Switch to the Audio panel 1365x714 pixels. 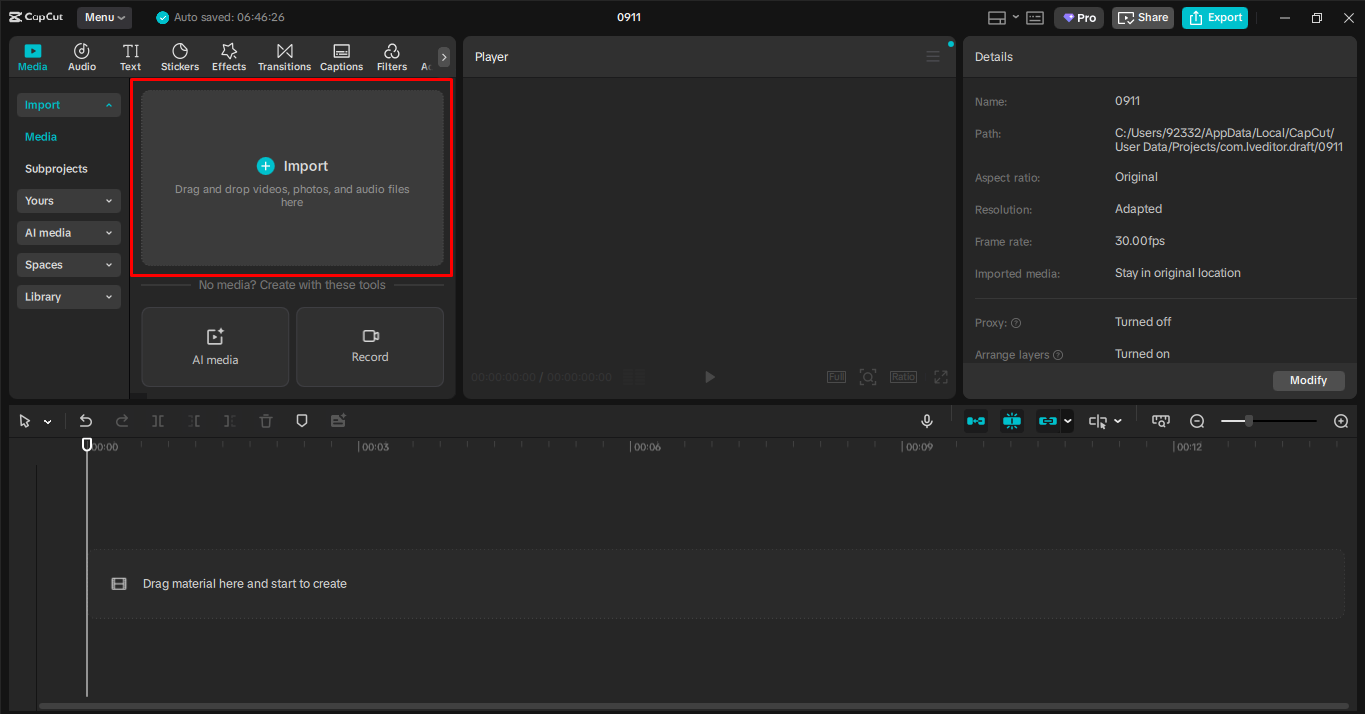click(x=81, y=56)
